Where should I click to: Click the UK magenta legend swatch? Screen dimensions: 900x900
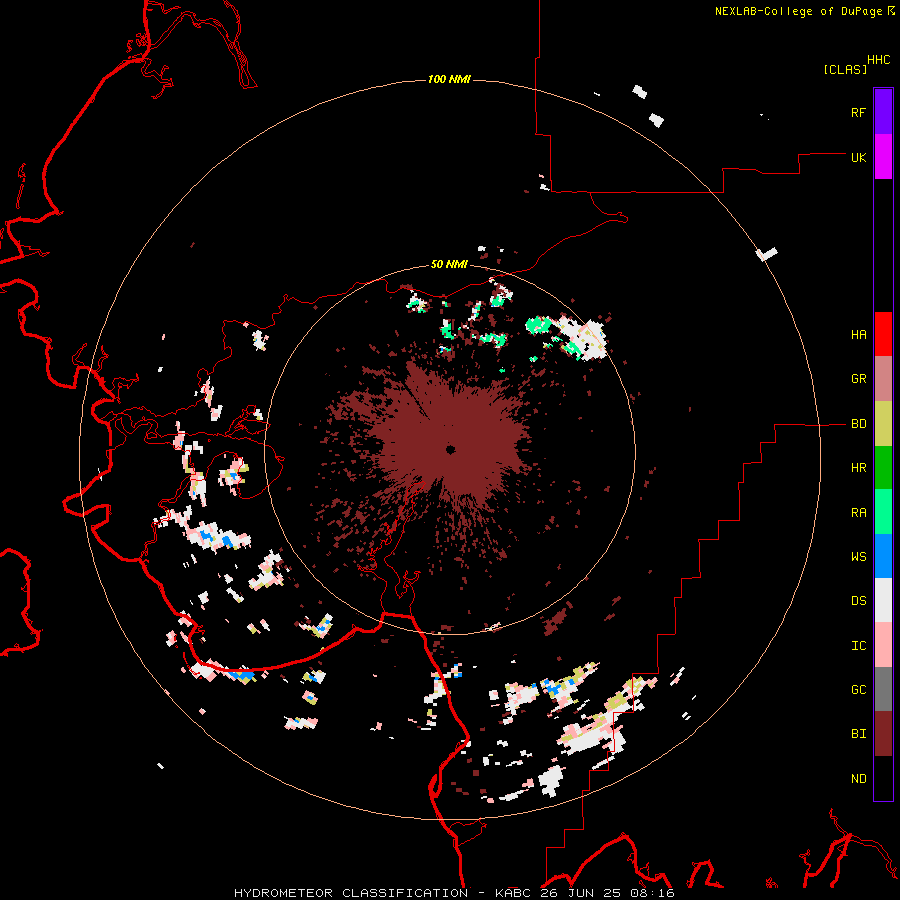click(883, 157)
